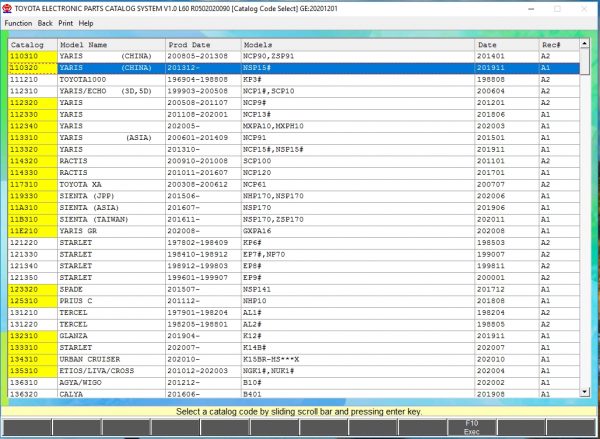Select the AGYA/WIGO row
600x439 pixels.
(293, 383)
